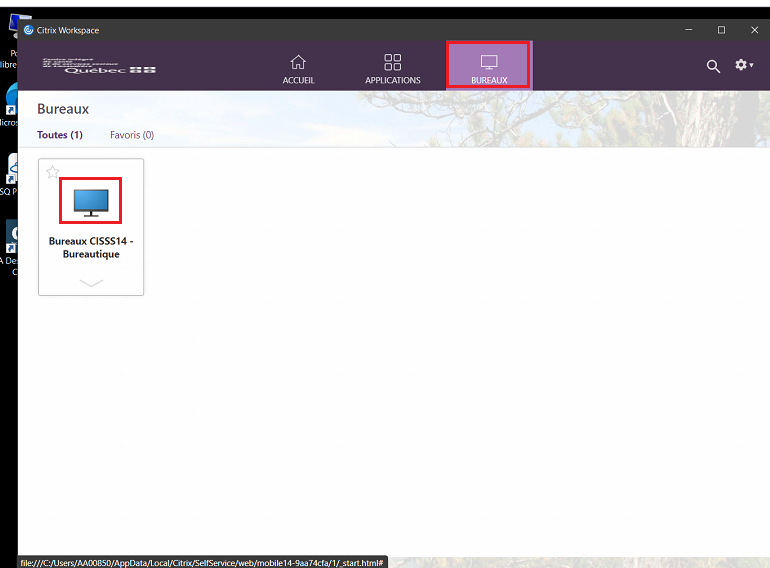This screenshot has height=568, width=770.
Task: Show the Toutes (1) filter
Action: 60,135
